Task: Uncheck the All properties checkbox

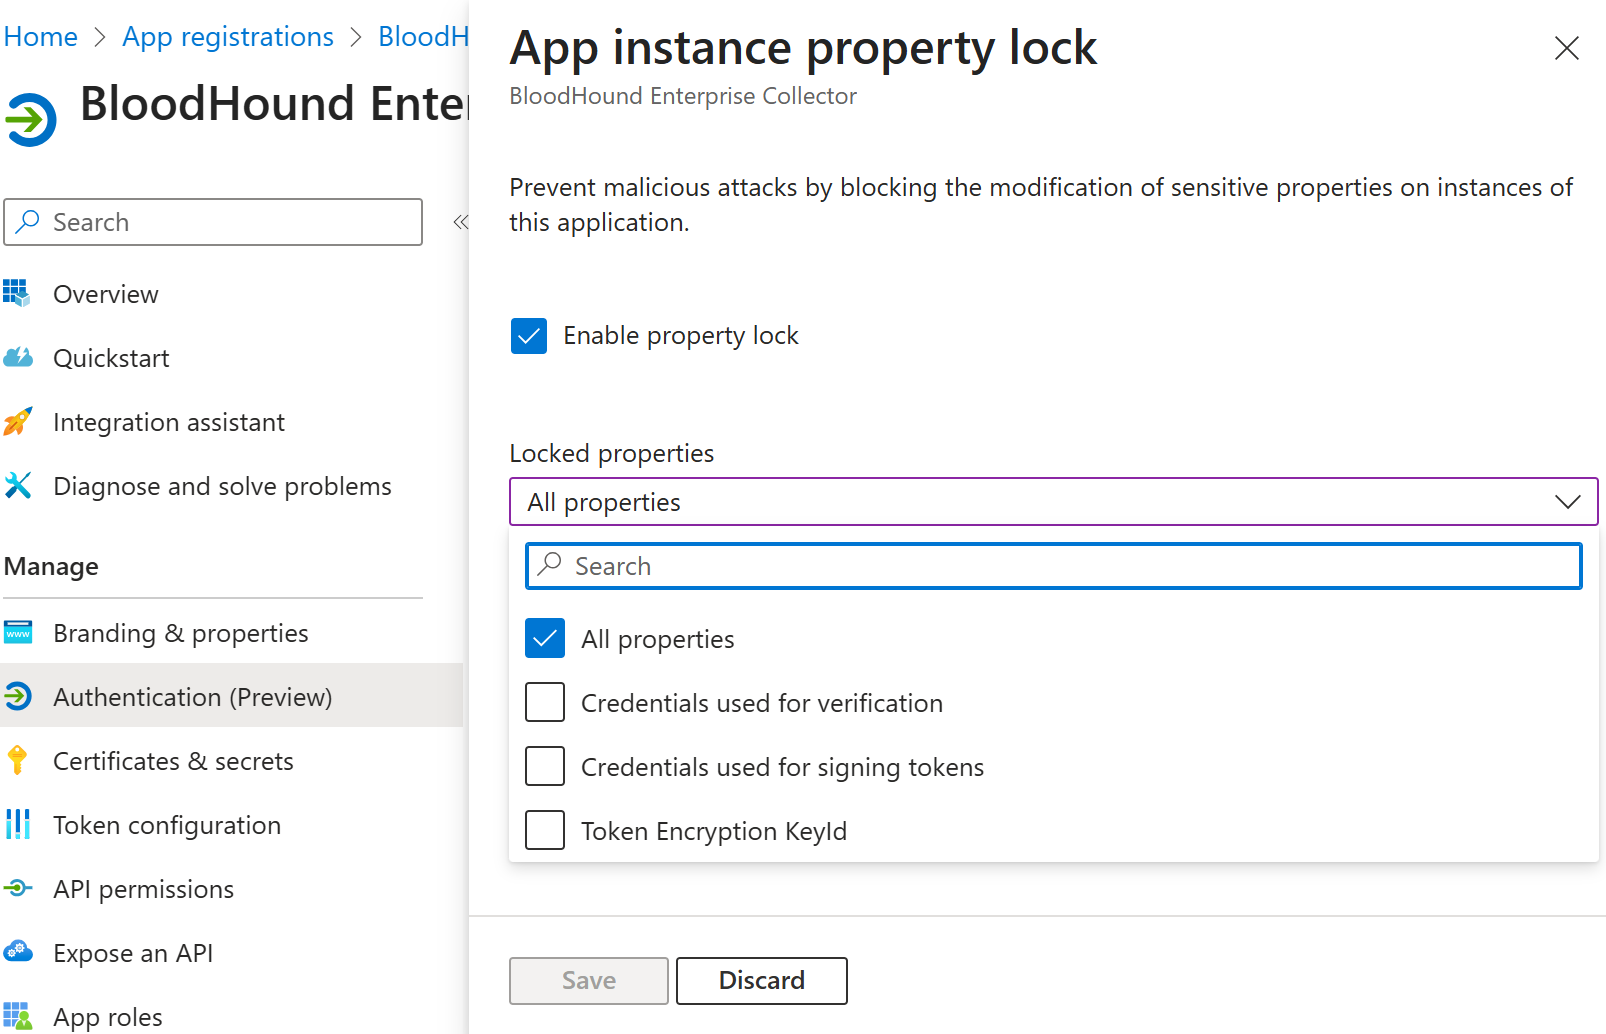Action: point(545,638)
